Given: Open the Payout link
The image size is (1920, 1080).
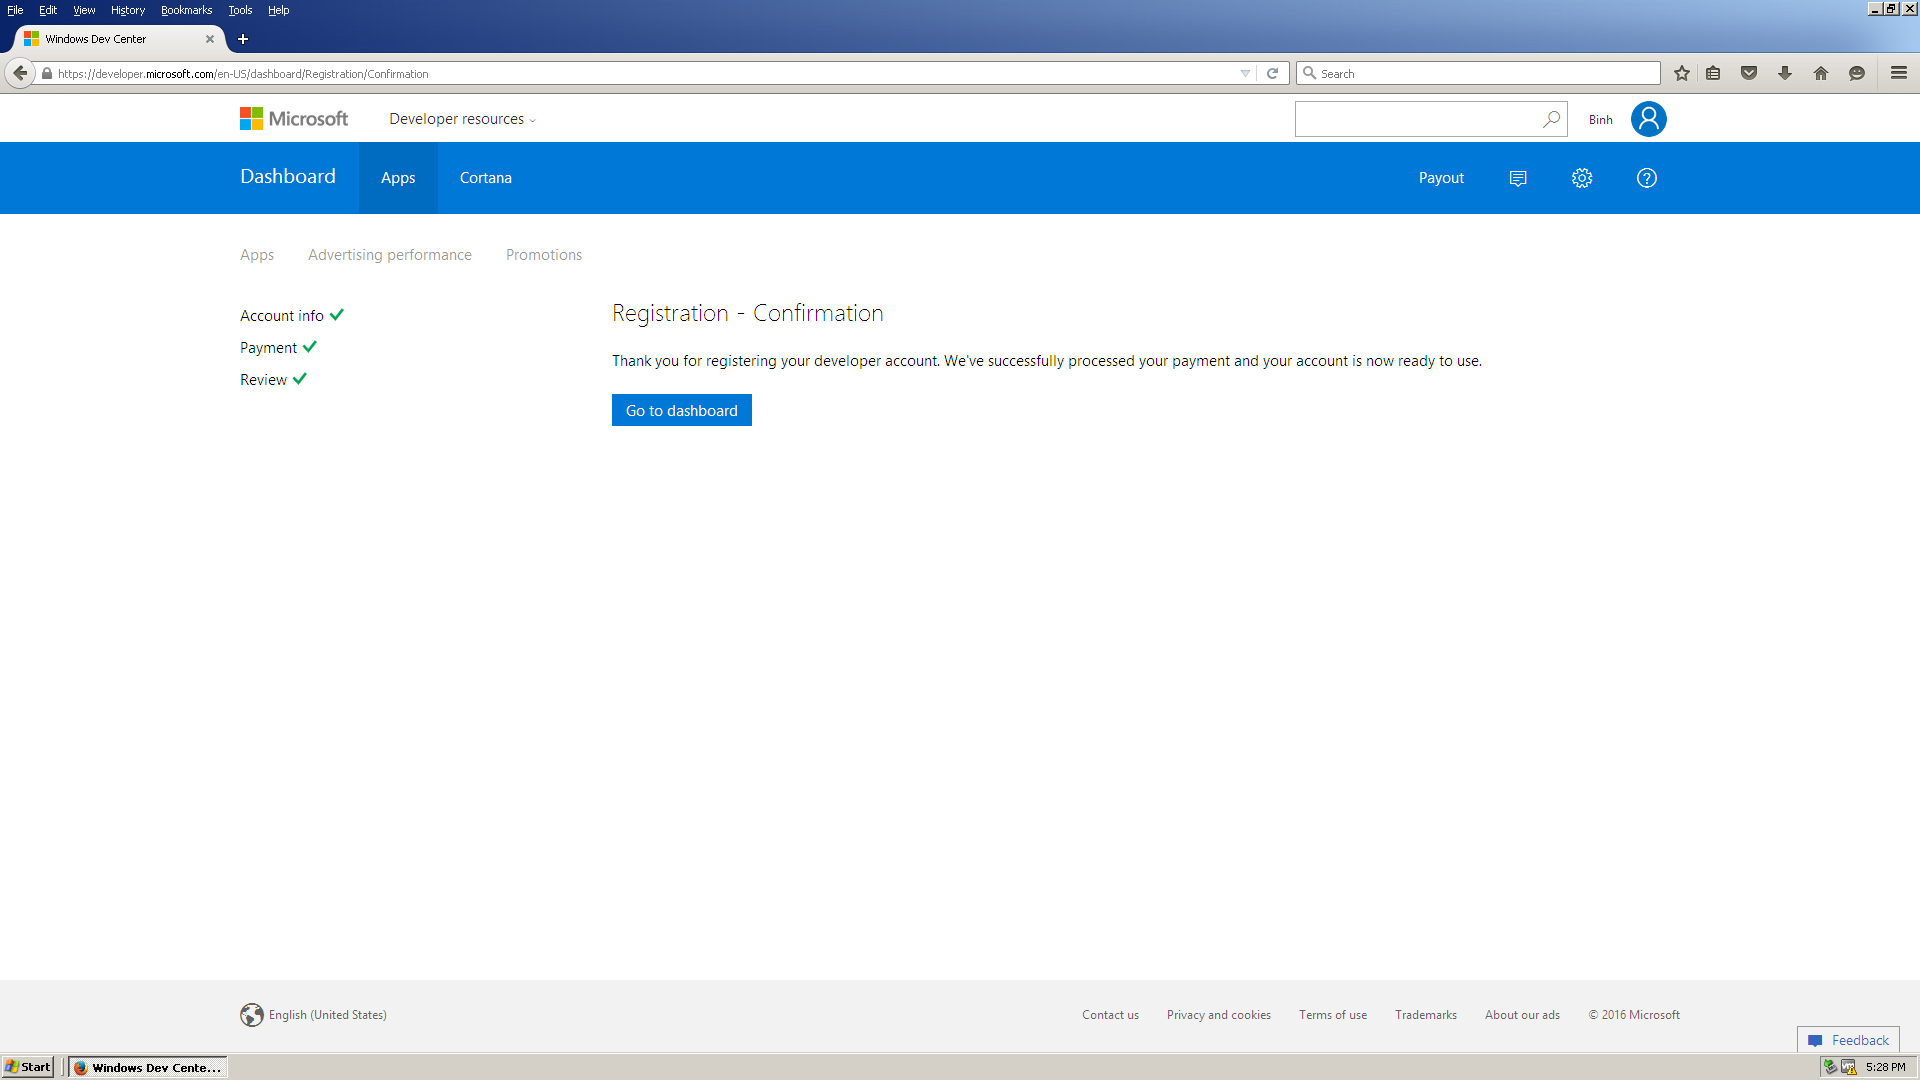Looking at the screenshot, I should (1441, 178).
